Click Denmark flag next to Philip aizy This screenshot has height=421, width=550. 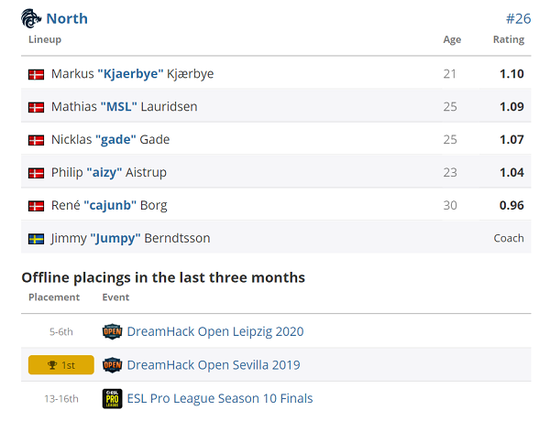click(x=36, y=173)
